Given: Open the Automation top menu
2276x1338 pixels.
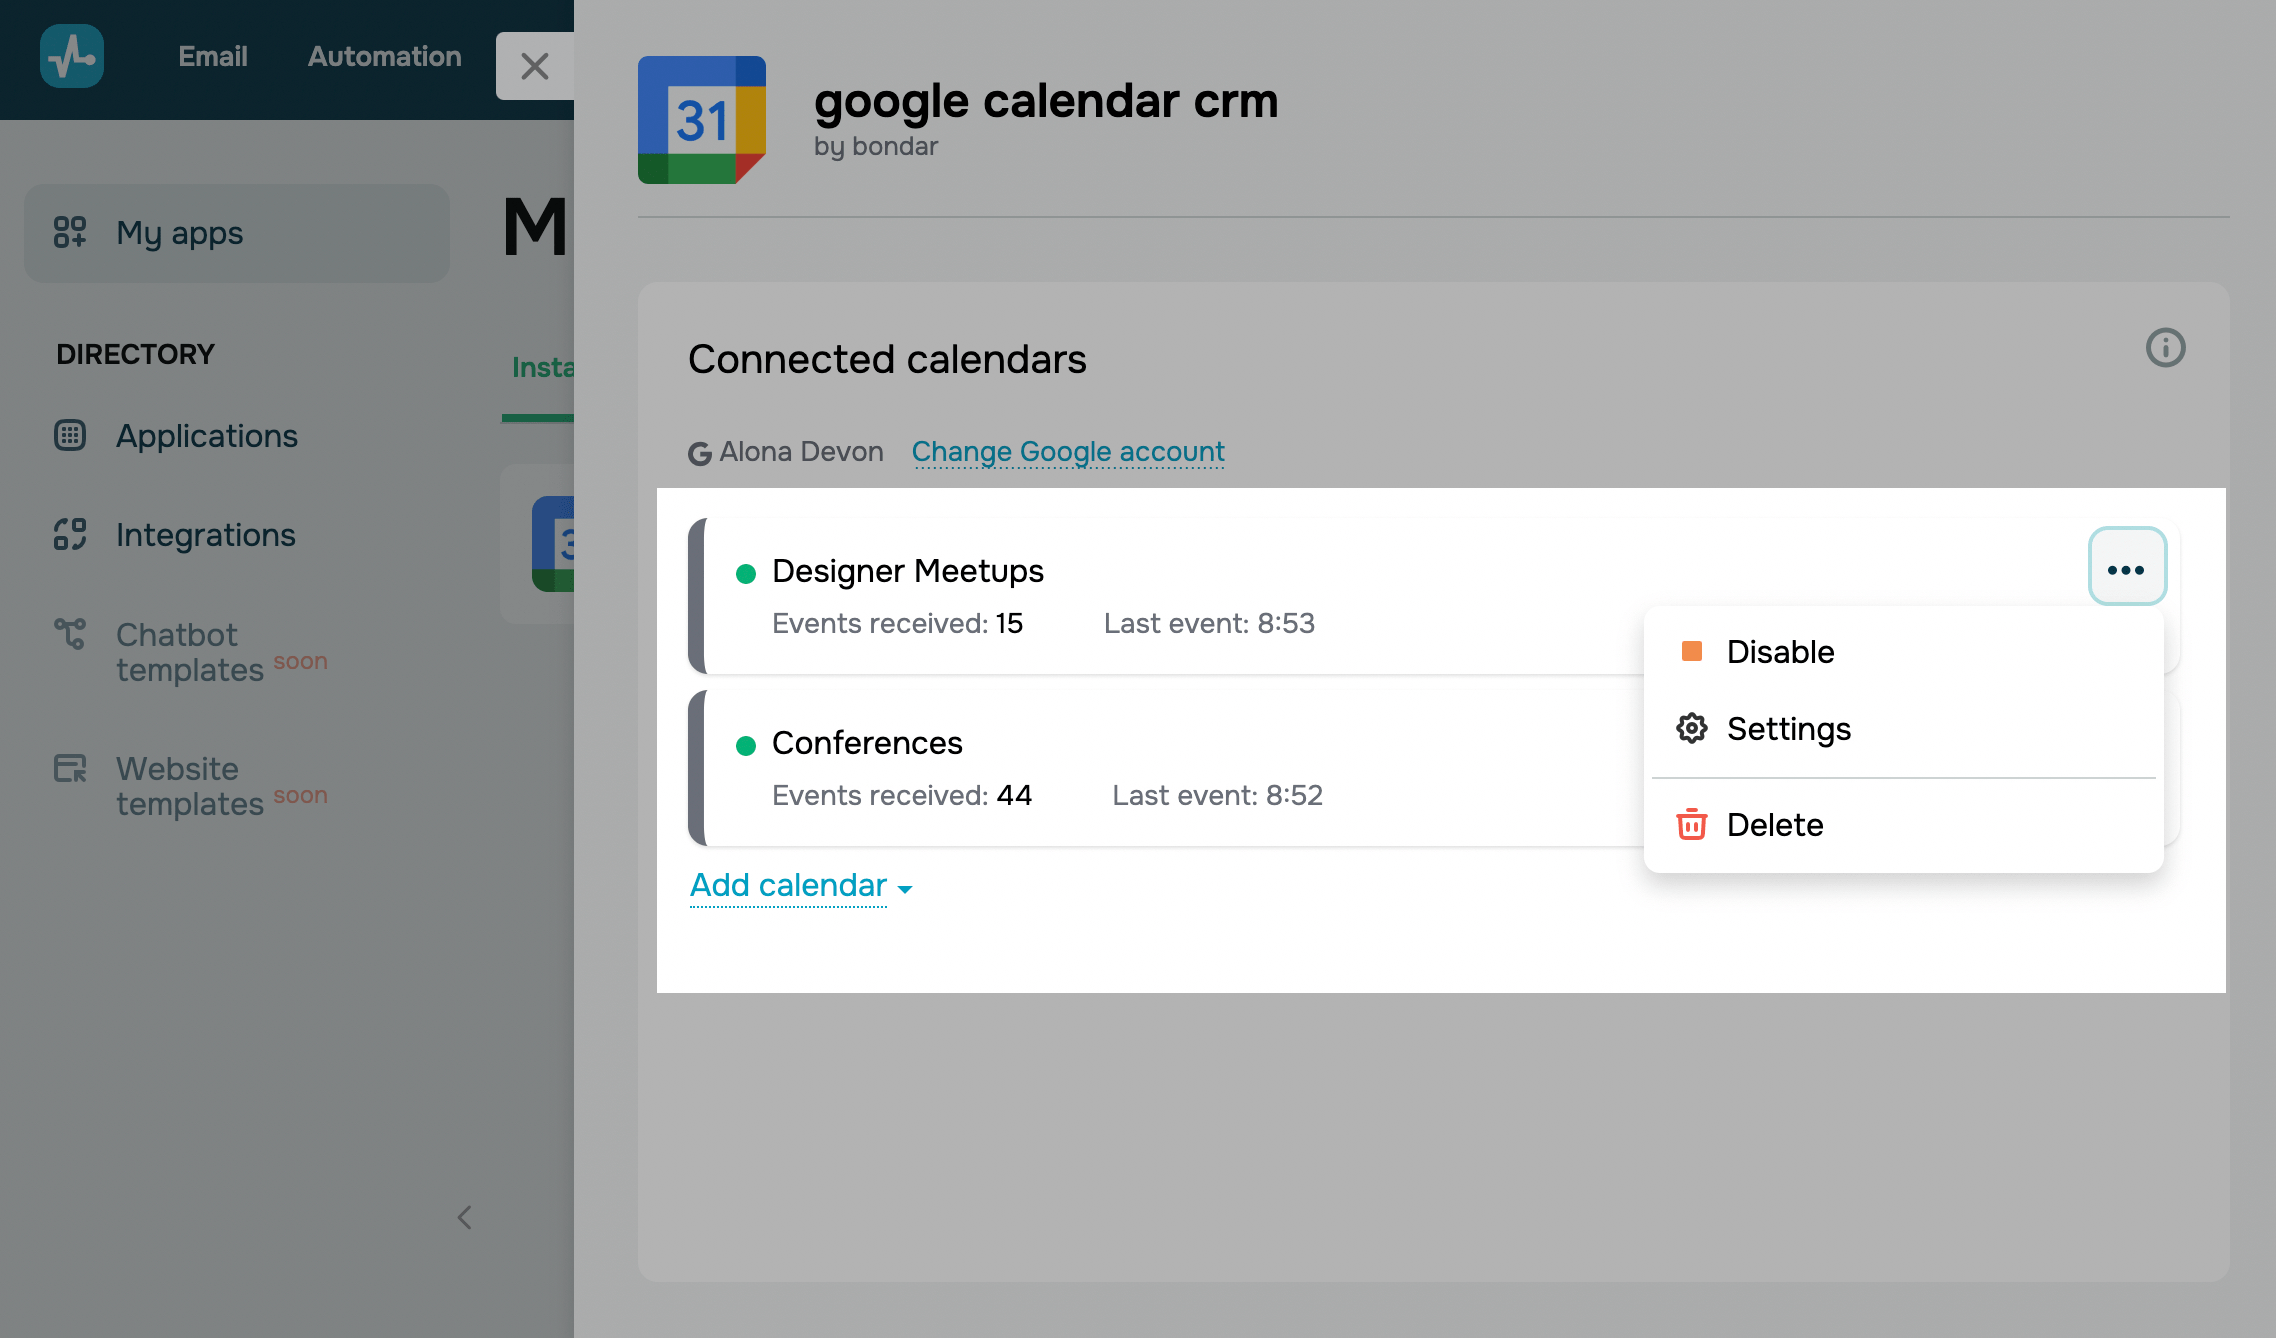Looking at the screenshot, I should [x=384, y=56].
